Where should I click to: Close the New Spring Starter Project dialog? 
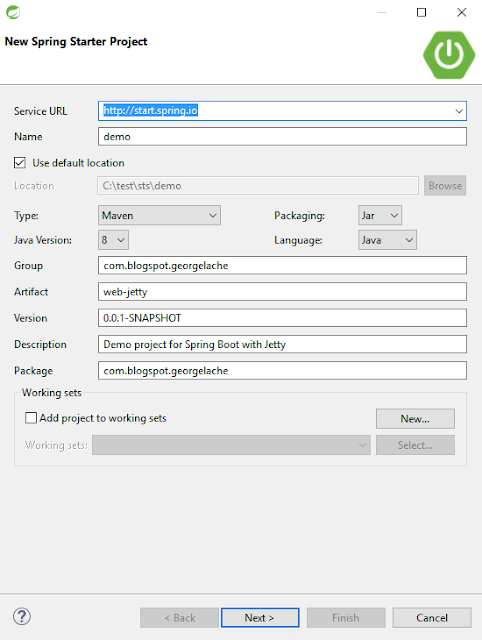pyautogui.click(x=462, y=13)
